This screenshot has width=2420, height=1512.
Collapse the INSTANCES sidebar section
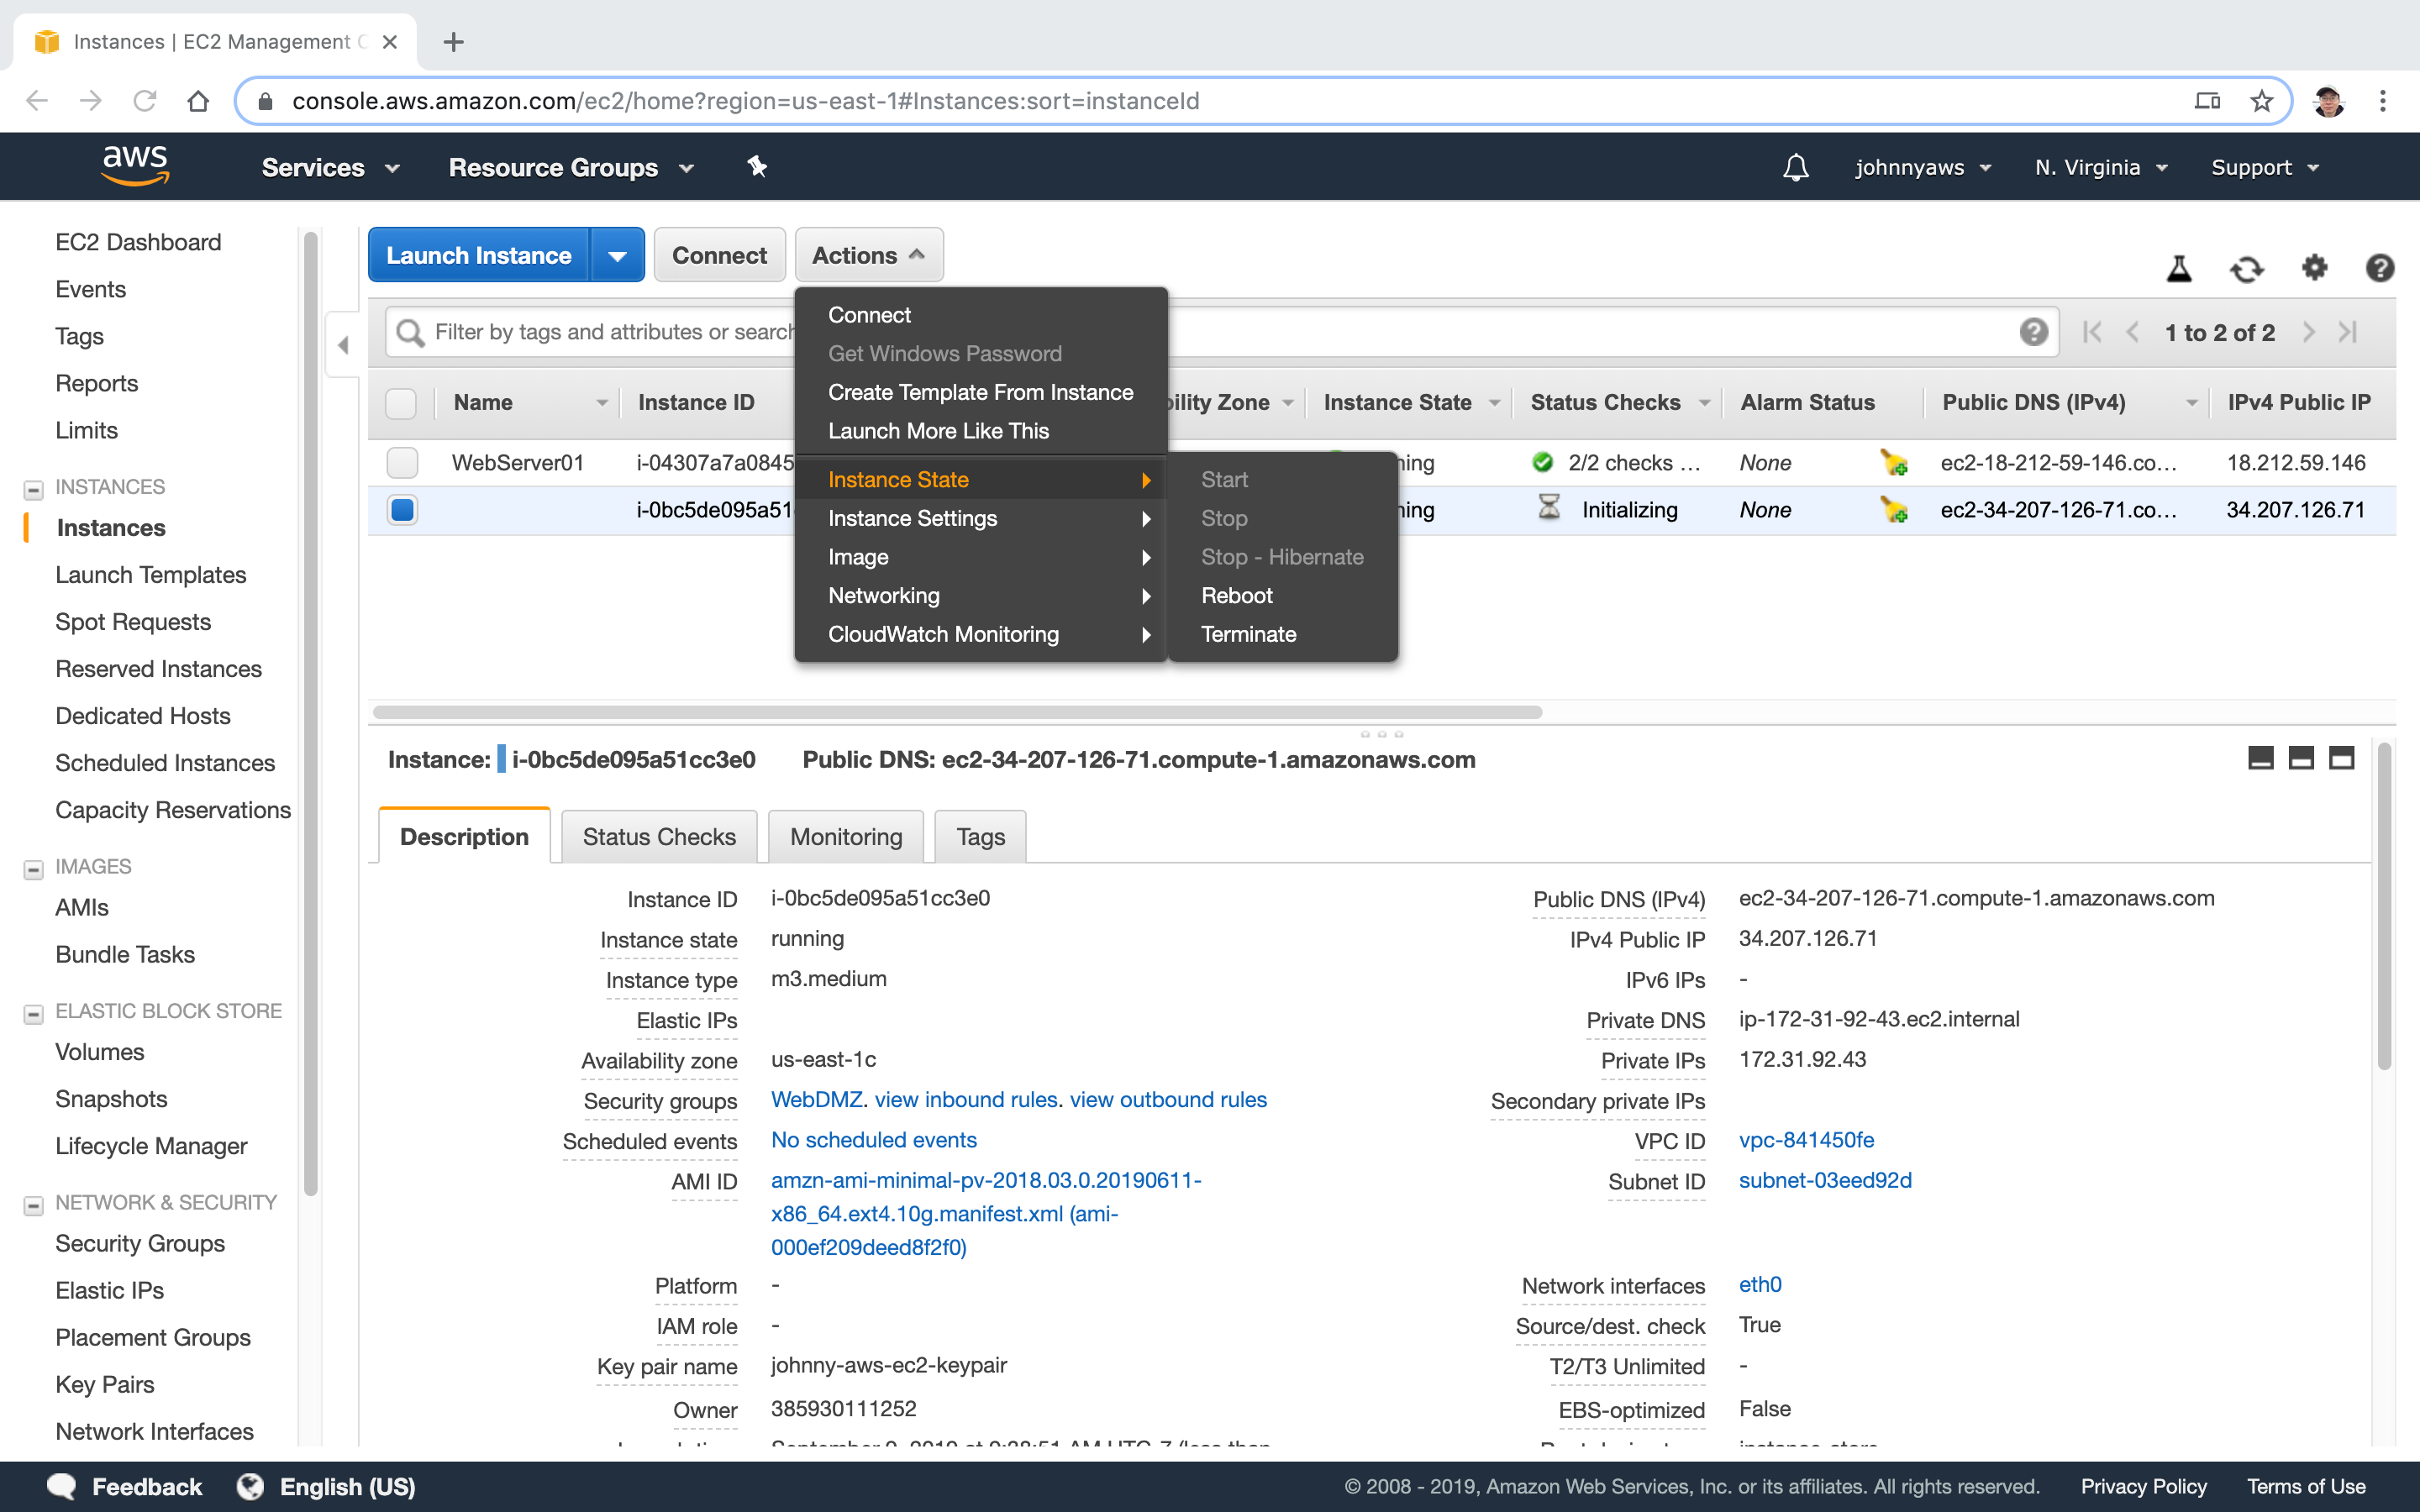pos(34,489)
